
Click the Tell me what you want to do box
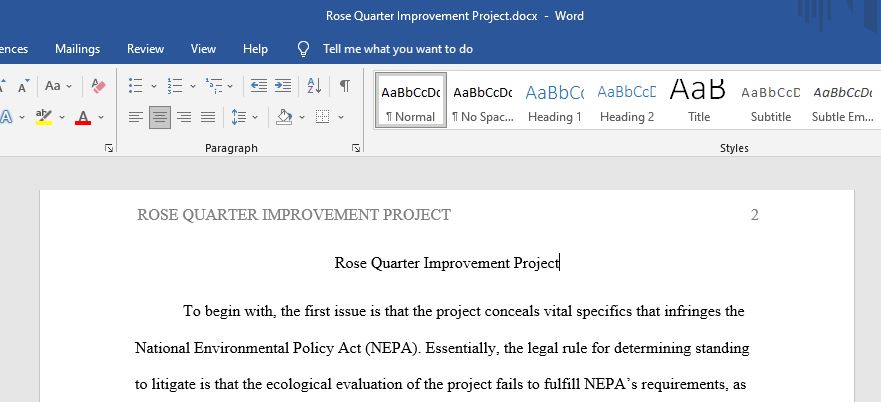398,49
